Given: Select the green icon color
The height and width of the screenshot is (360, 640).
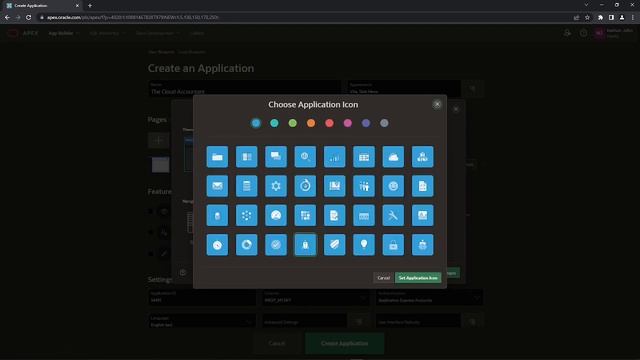Looking at the screenshot, I should tap(293, 123).
